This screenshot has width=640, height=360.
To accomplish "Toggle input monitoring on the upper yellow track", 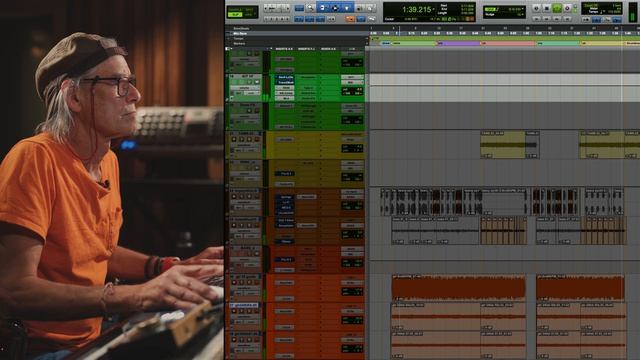I will (242, 139).
